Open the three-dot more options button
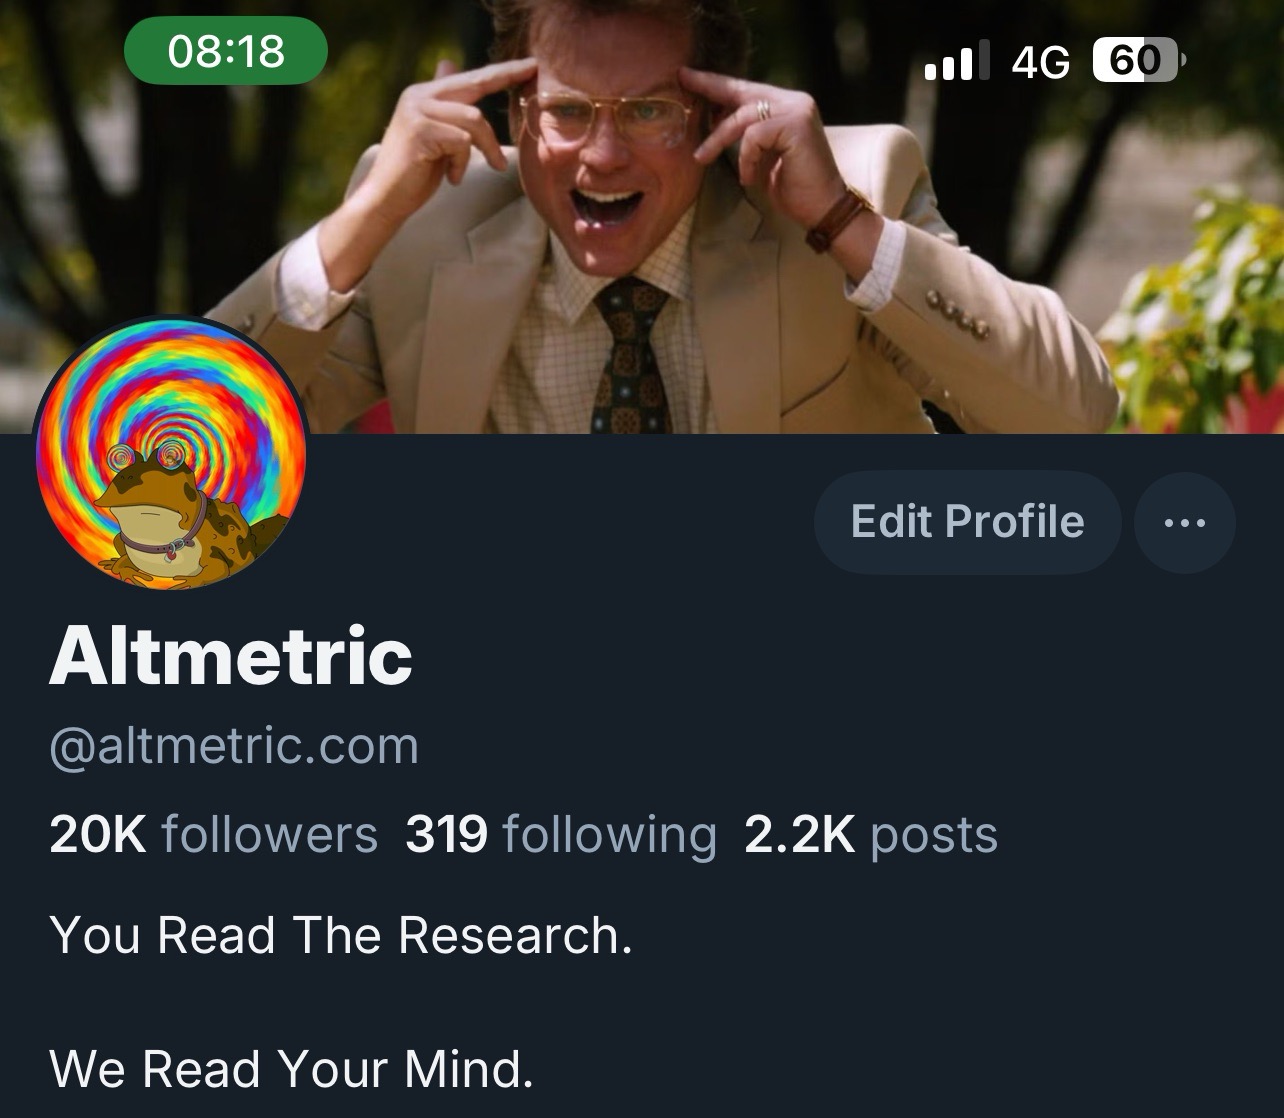 pyautogui.click(x=1185, y=522)
